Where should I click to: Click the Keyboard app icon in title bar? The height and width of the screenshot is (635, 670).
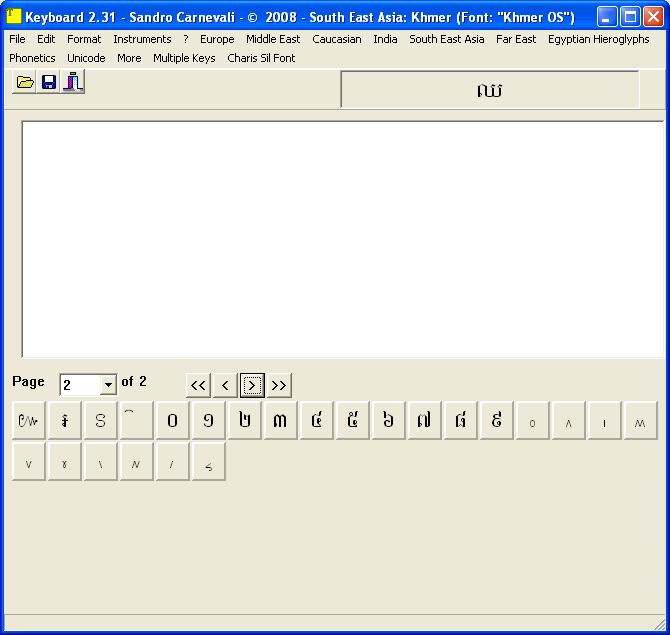[14, 16]
